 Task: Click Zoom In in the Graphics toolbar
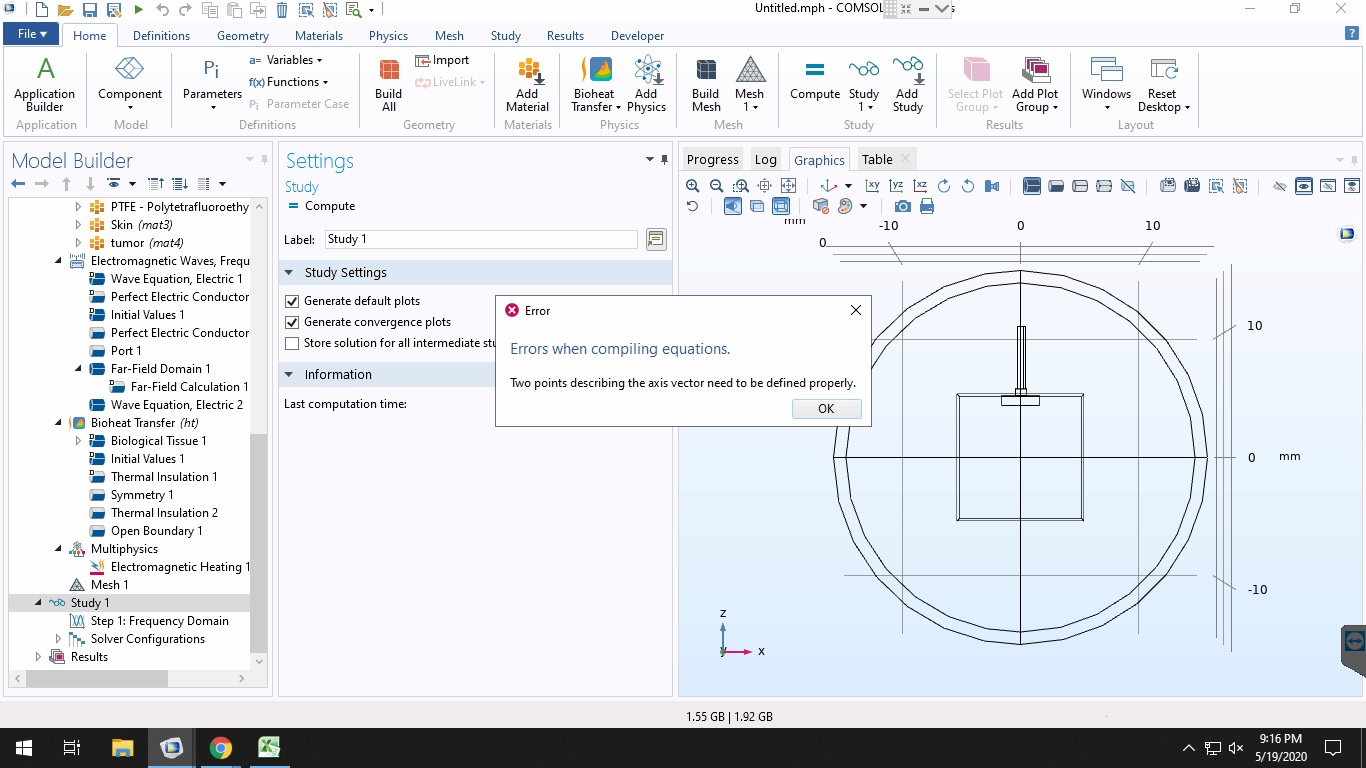point(692,186)
